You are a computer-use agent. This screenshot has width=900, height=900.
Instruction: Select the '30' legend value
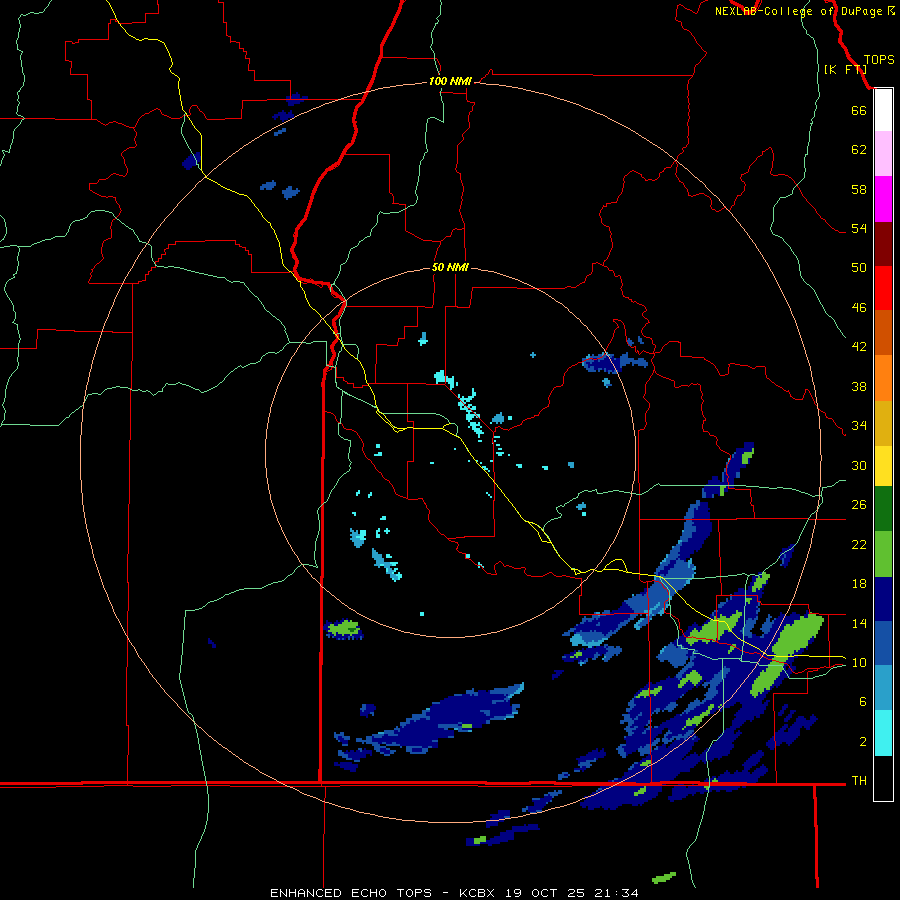[859, 465]
